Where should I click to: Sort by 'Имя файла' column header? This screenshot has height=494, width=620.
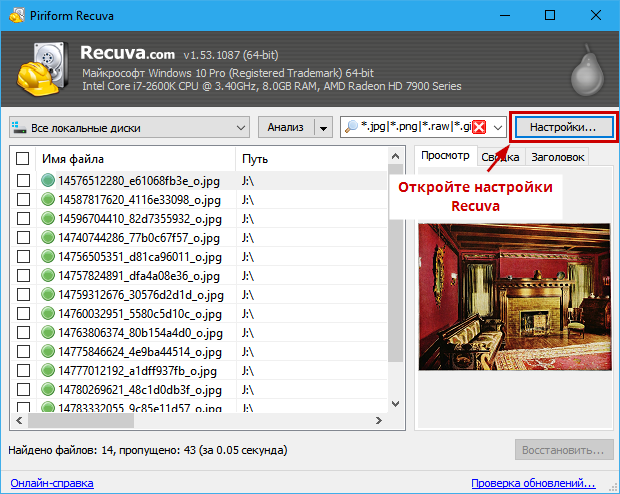[136, 159]
